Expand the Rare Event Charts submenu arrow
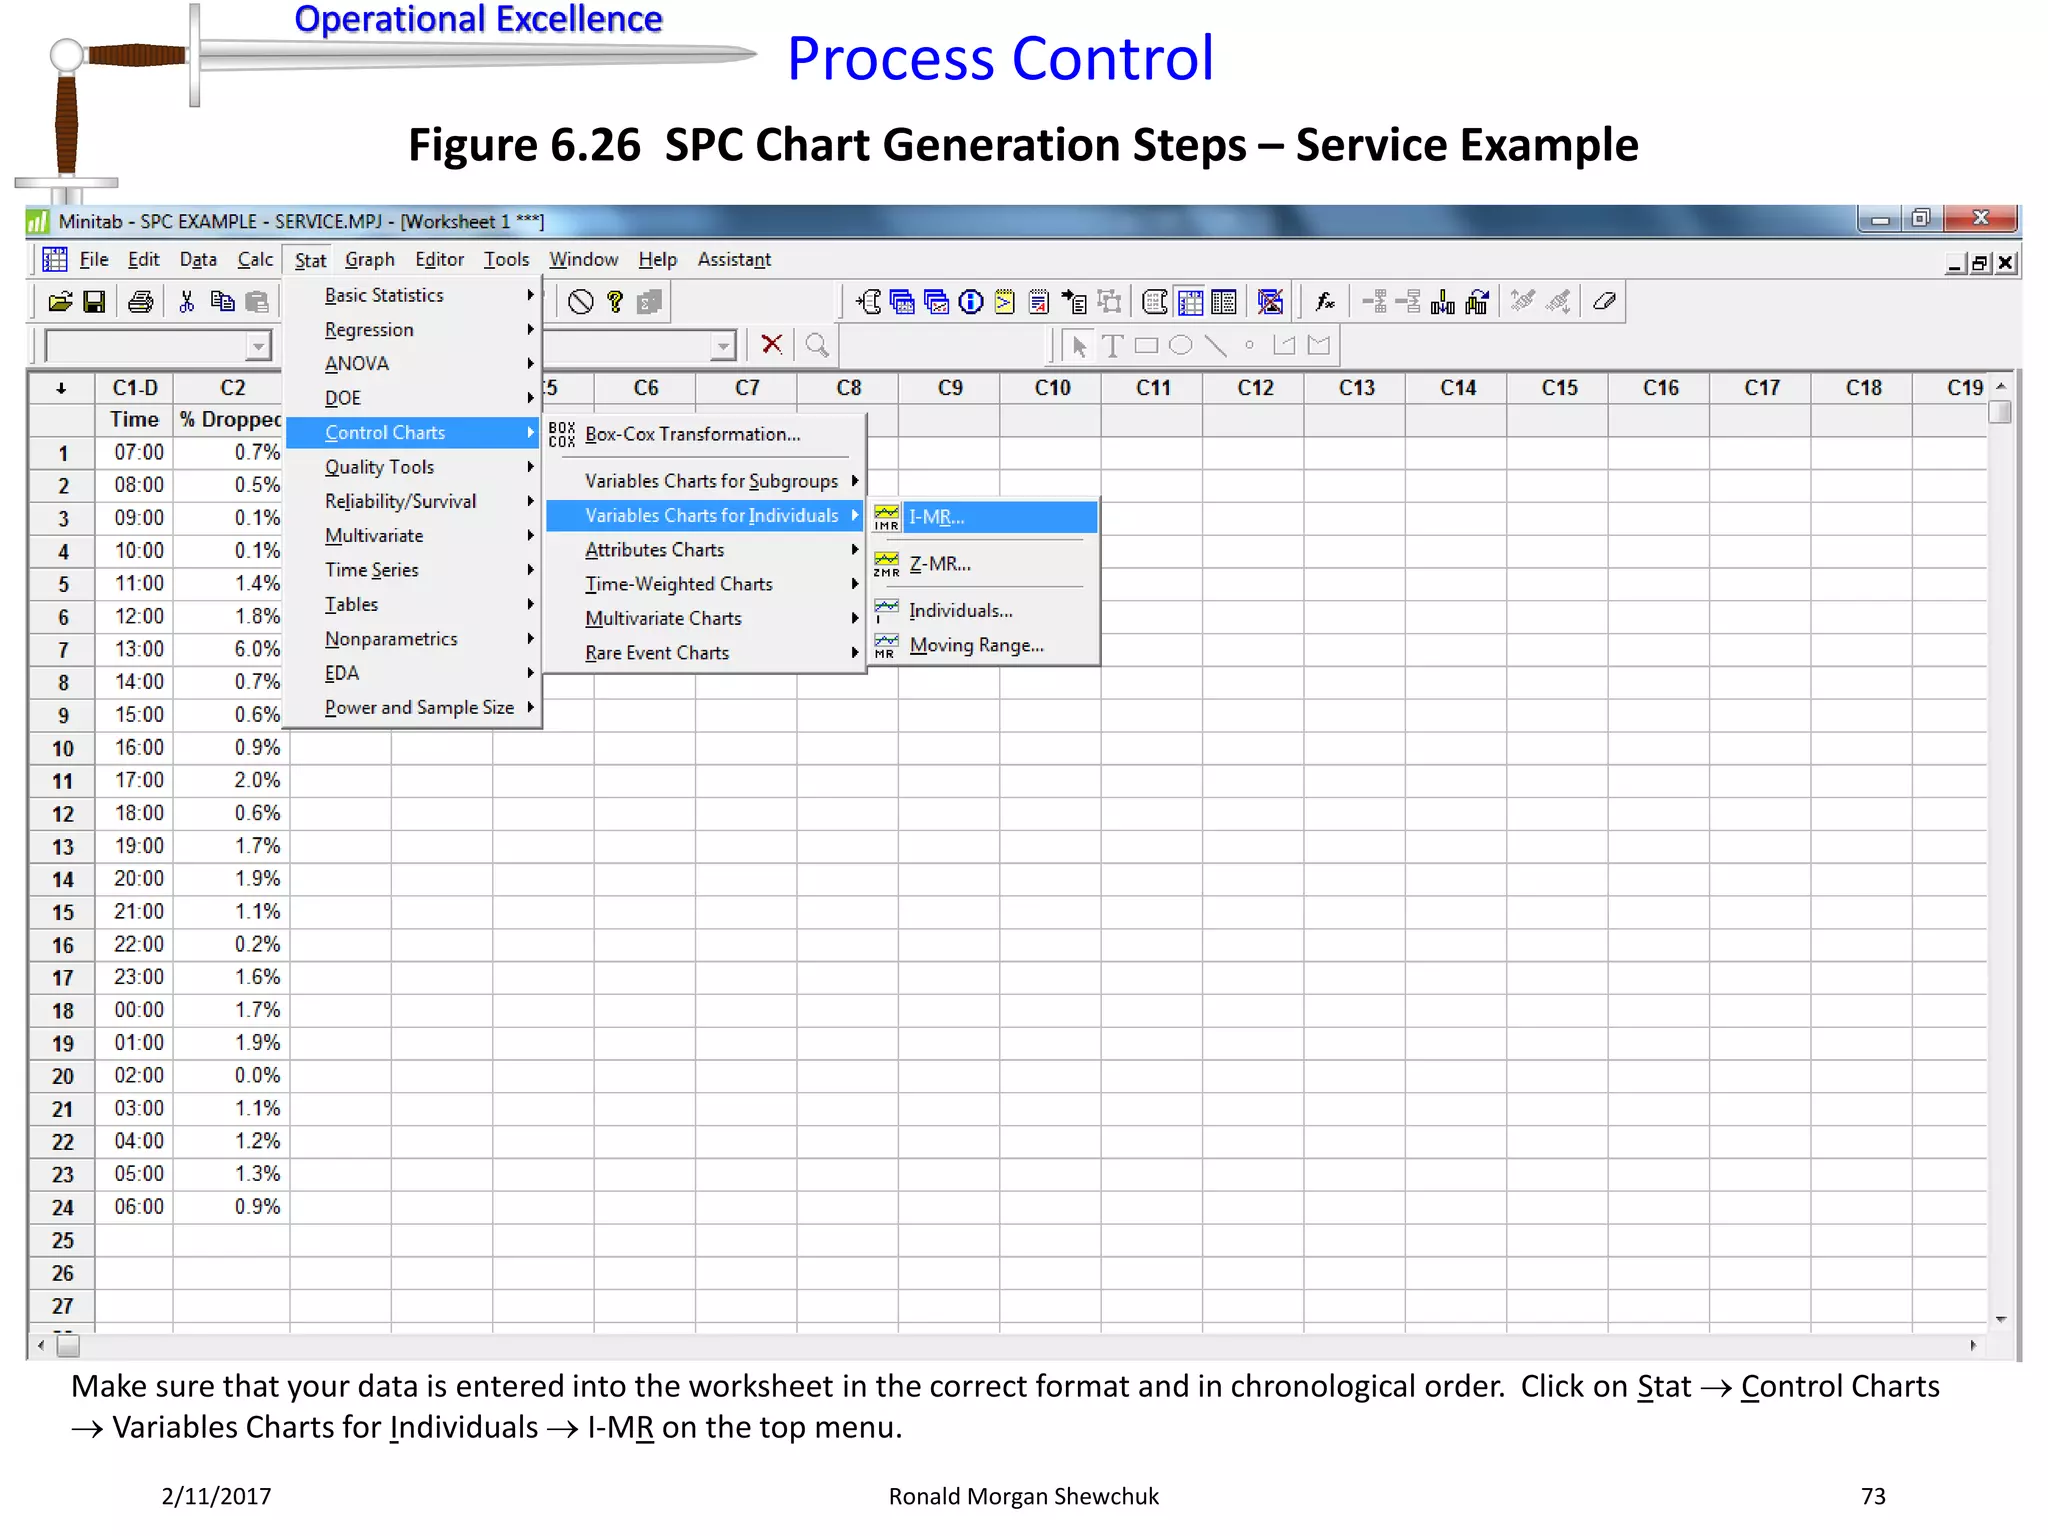Screen dimensions: 2048x1536 click(855, 653)
